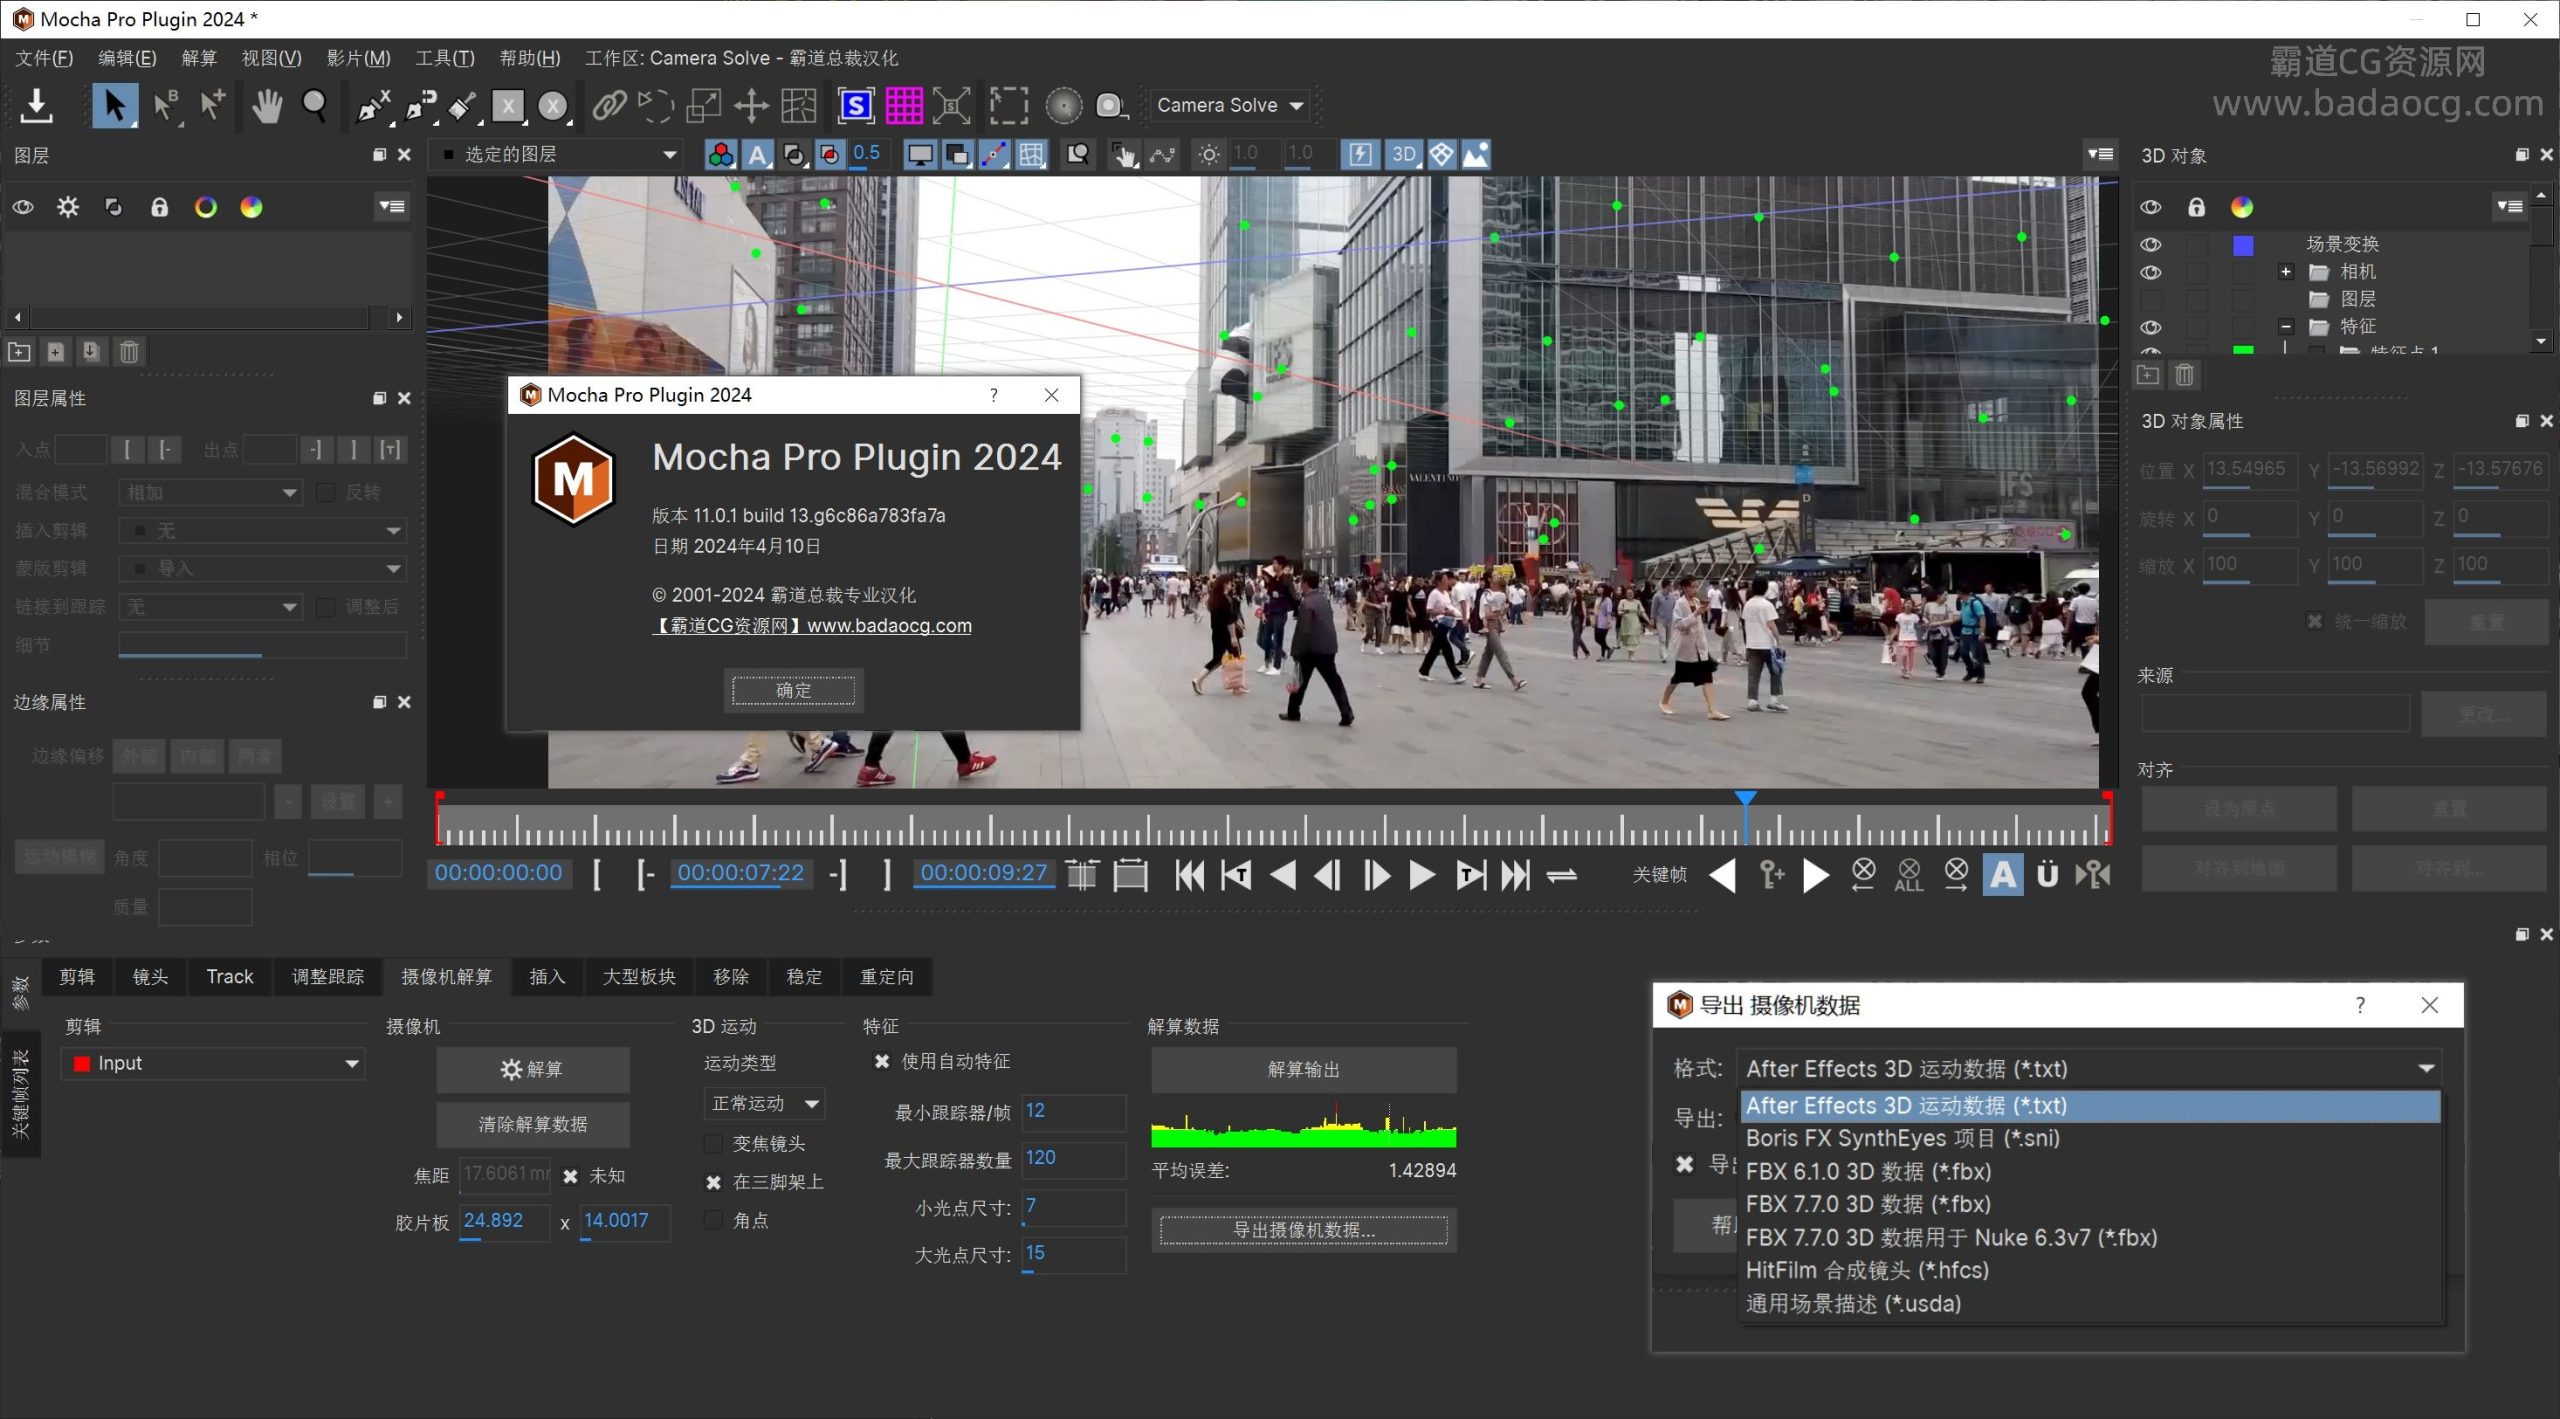The height and width of the screenshot is (1419, 2560).
Task: Click the link layers chain icon
Action: click(x=609, y=105)
